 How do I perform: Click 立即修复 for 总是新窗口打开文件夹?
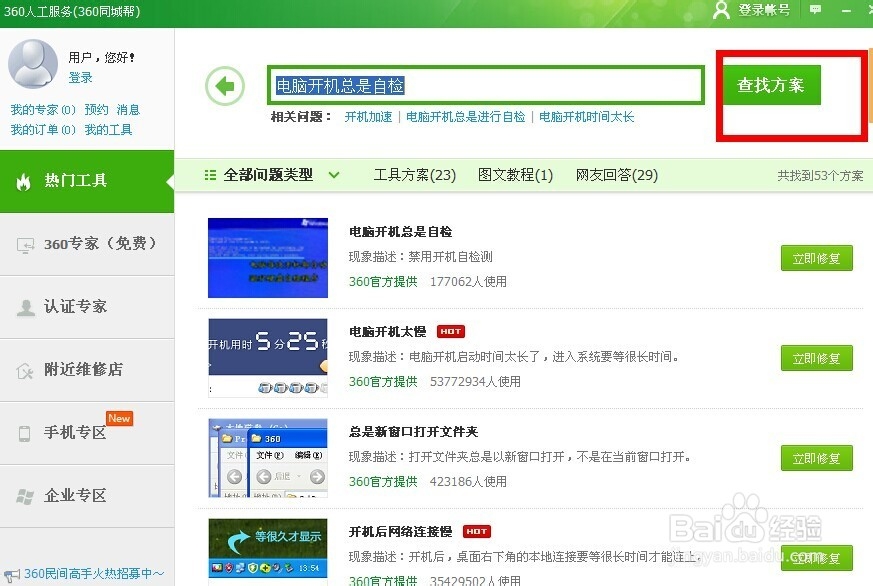(x=817, y=459)
